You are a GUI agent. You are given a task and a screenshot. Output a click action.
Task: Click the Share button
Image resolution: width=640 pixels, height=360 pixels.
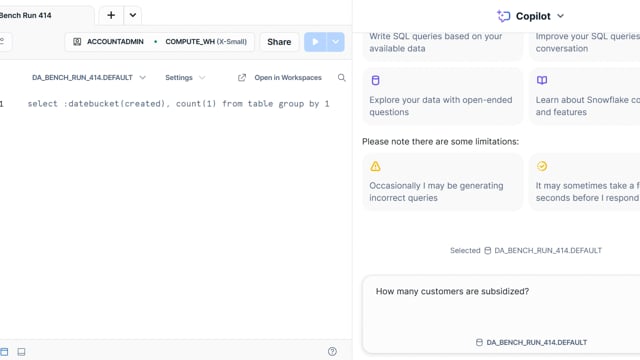[x=279, y=42]
